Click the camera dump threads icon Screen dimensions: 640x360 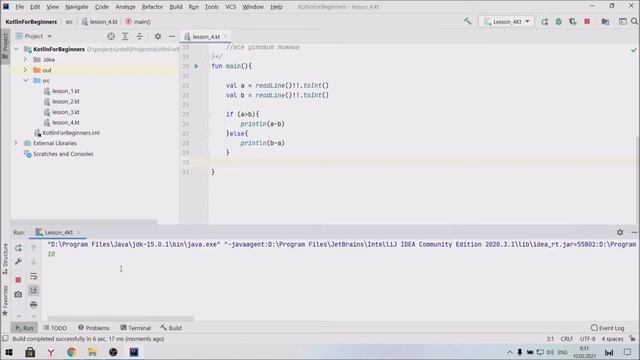18,294
